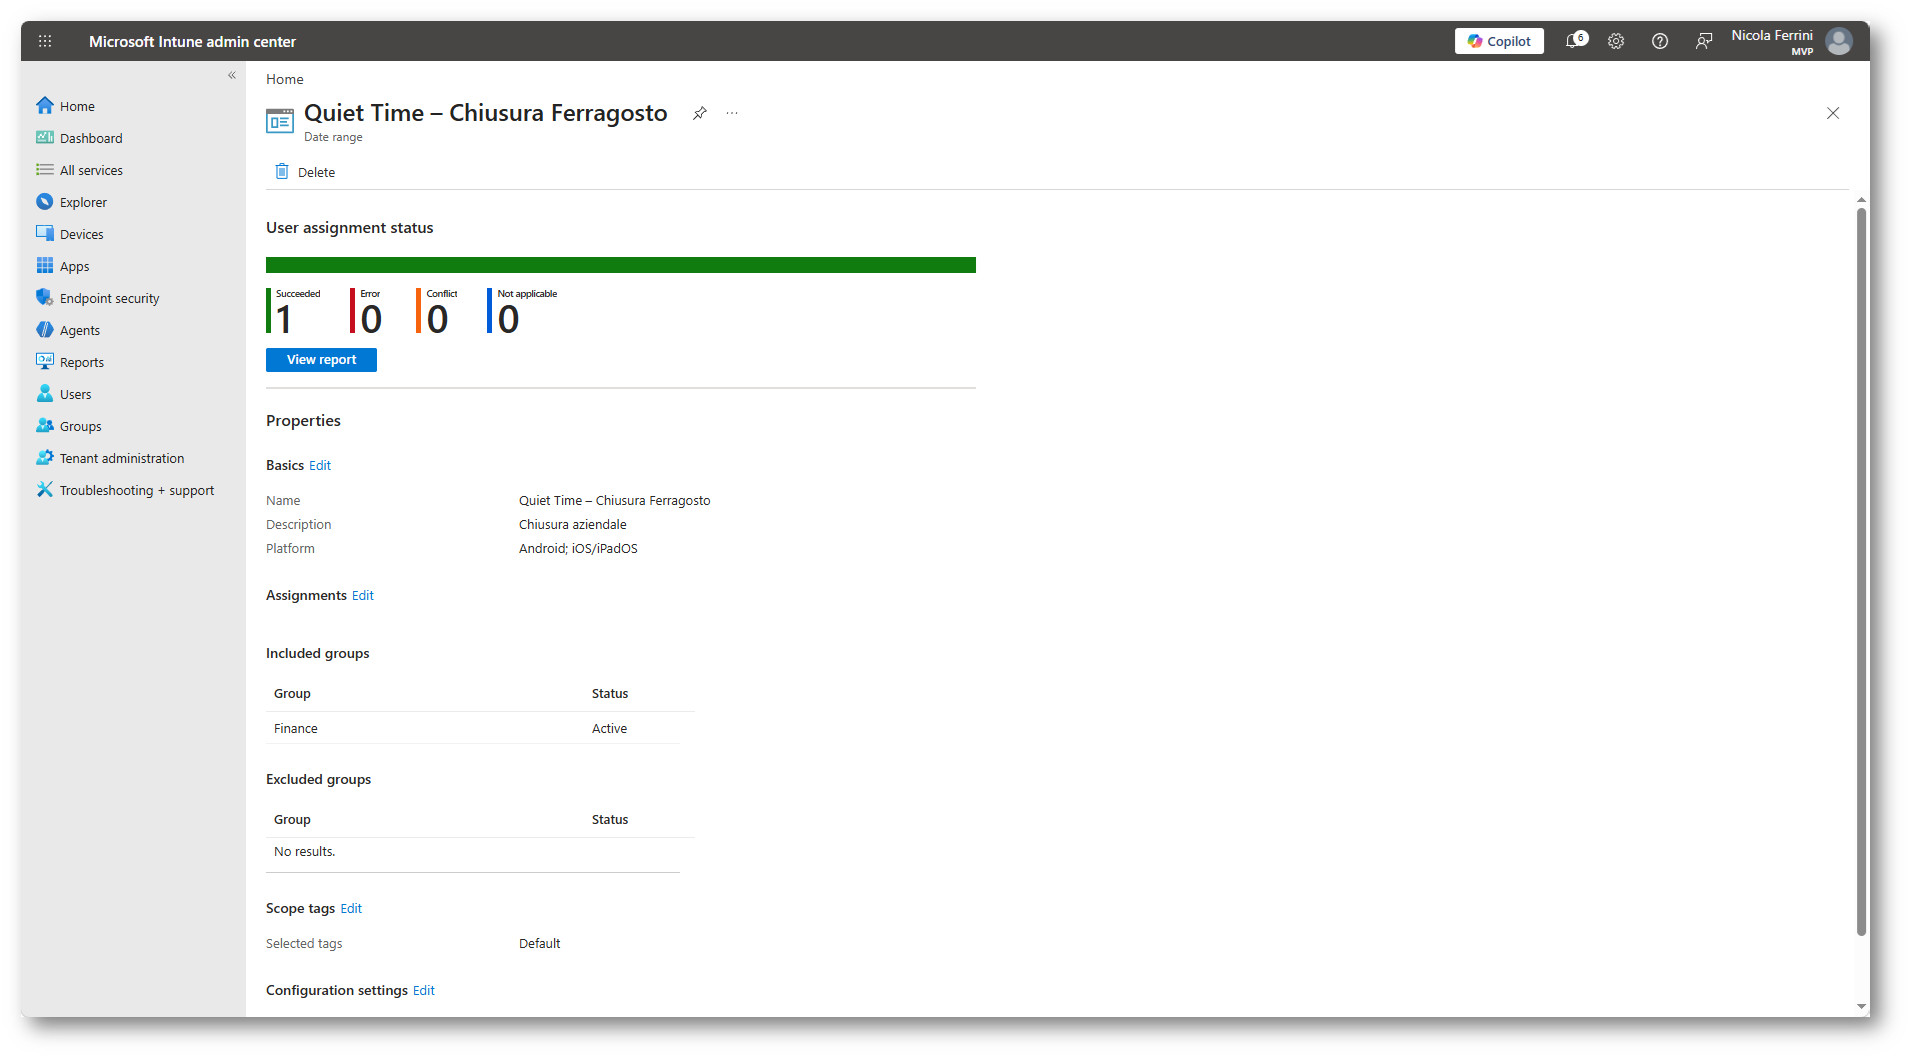
Task: Click the Copilot button
Action: tap(1499, 41)
